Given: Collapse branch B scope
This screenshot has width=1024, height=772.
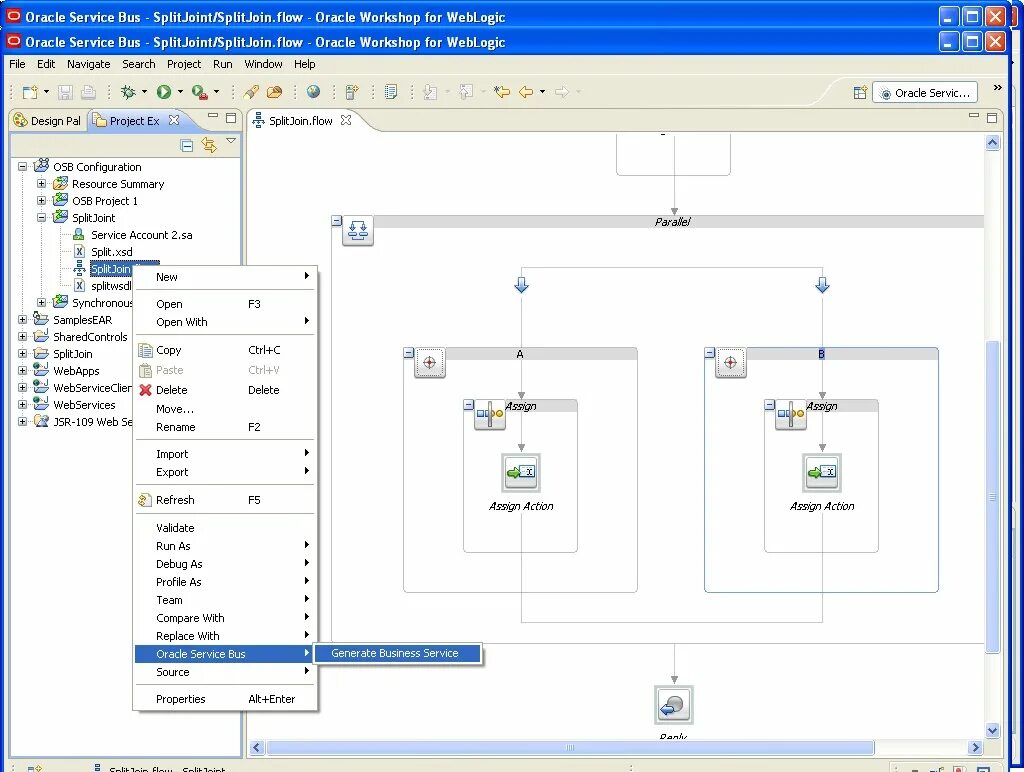Looking at the screenshot, I should [710, 353].
